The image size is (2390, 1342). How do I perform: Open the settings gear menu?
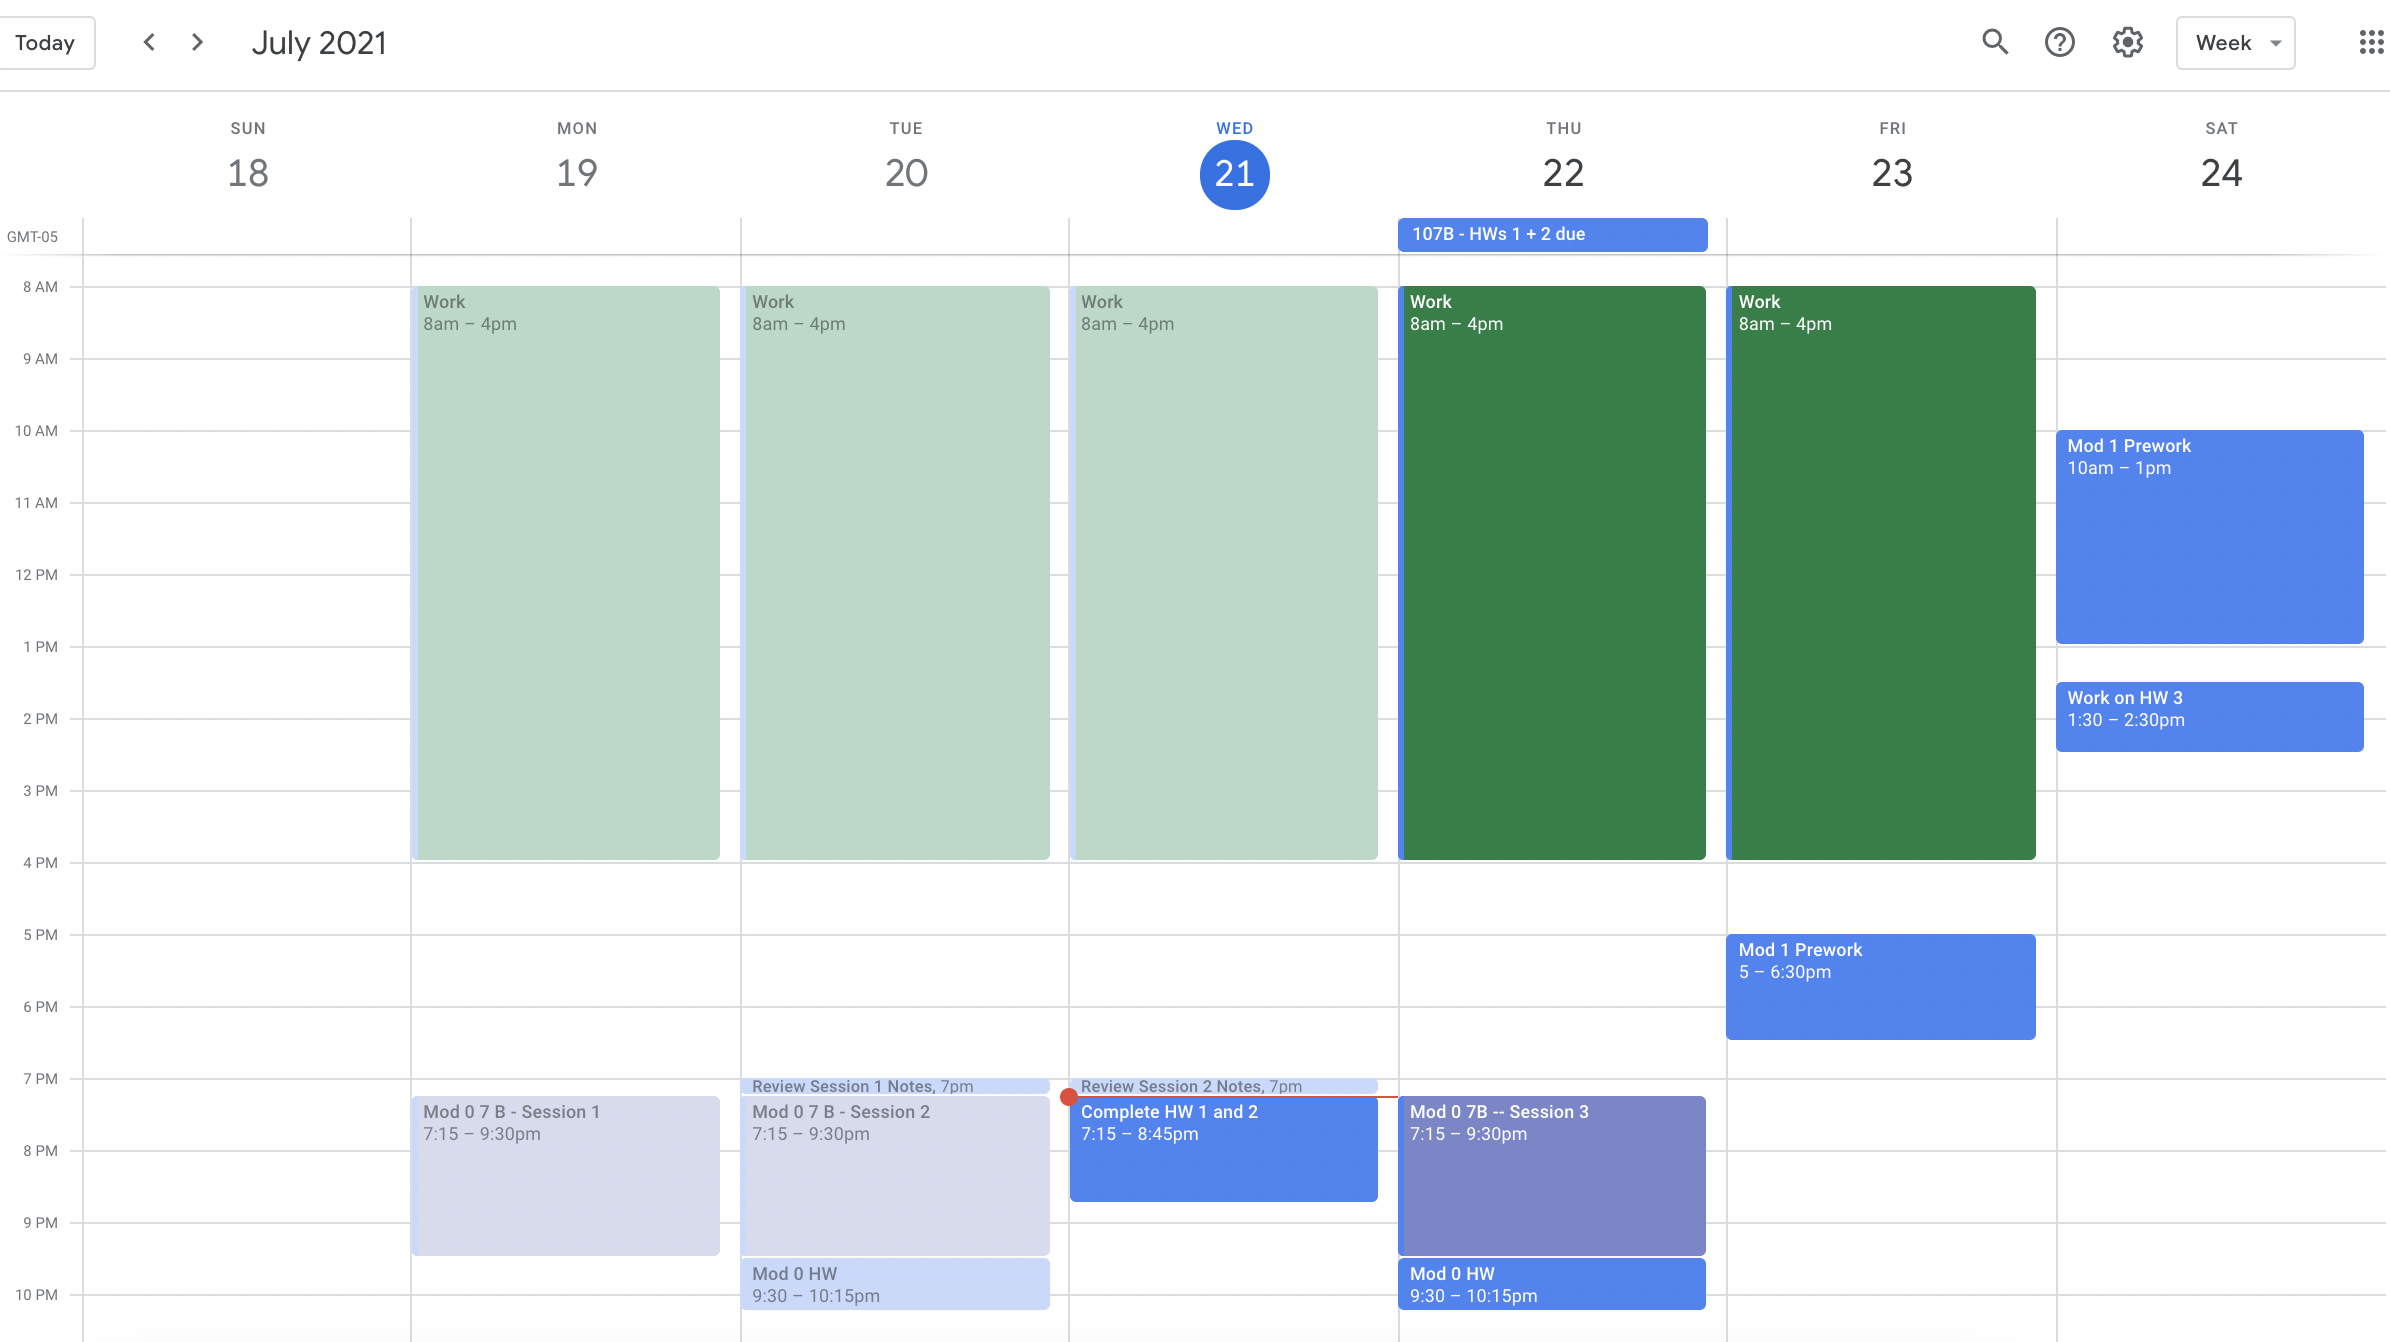tap(2128, 42)
